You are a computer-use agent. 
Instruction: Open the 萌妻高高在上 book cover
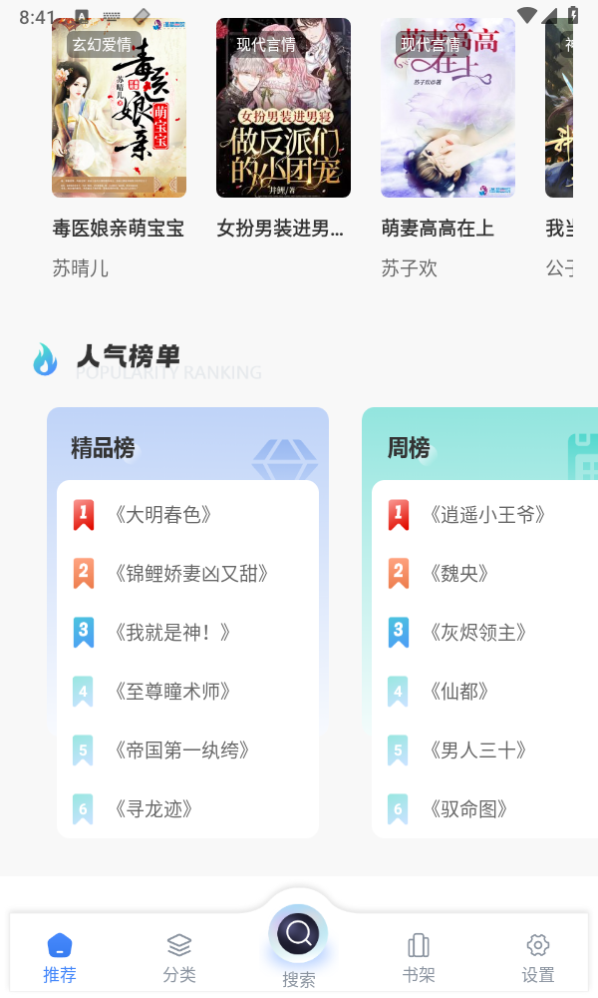[x=447, y=108]
